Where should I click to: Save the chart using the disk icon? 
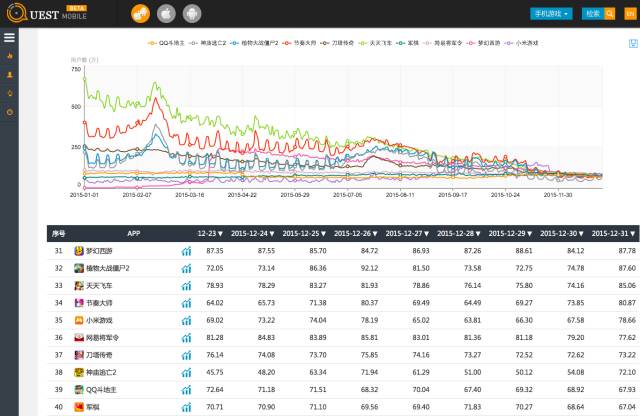pyautogui.click(x=633, y=43)
